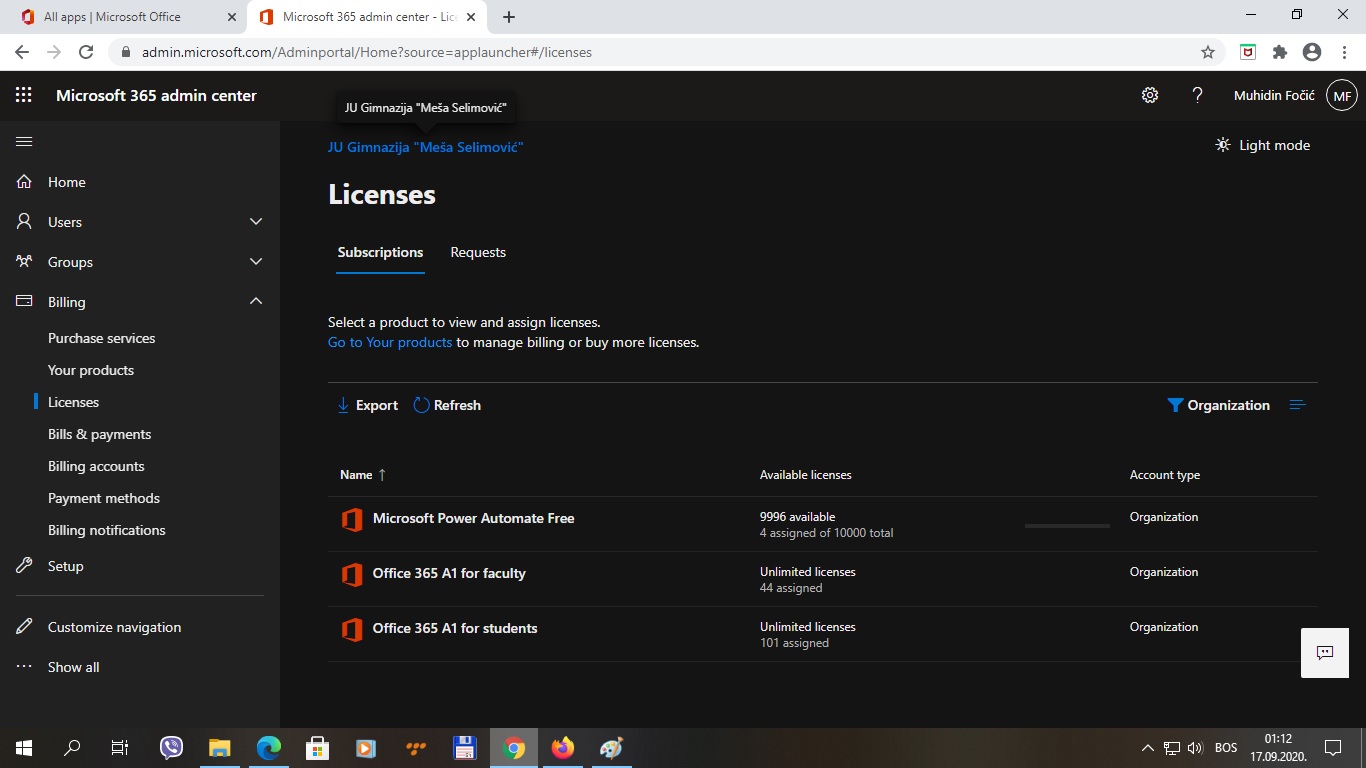Show hidden system tray icons
Viewport: 1366px width, 768px height.
(1148, 748)
